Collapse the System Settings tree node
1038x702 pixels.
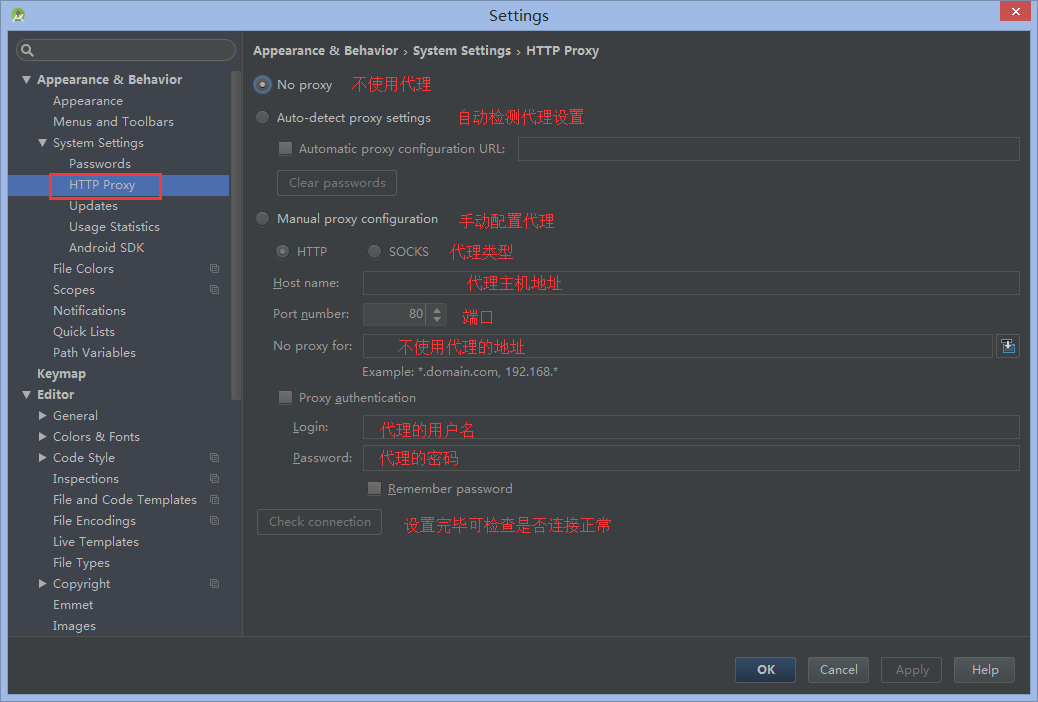click(42, 143)
